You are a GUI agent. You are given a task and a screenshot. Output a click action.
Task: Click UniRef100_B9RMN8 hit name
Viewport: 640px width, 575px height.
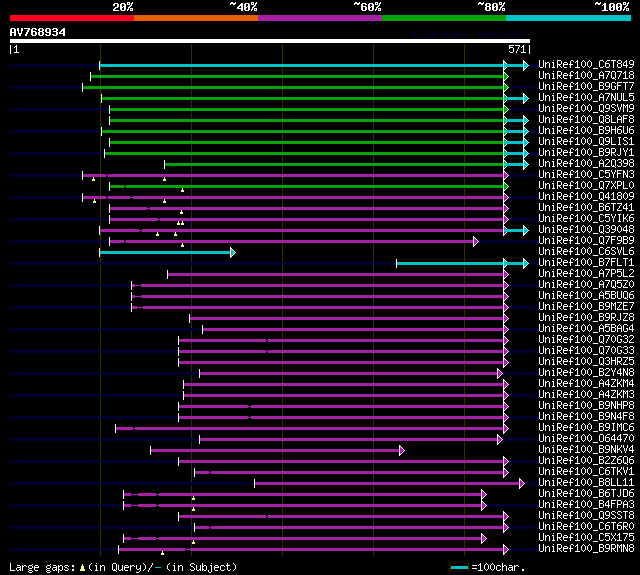tap(586, 549)
